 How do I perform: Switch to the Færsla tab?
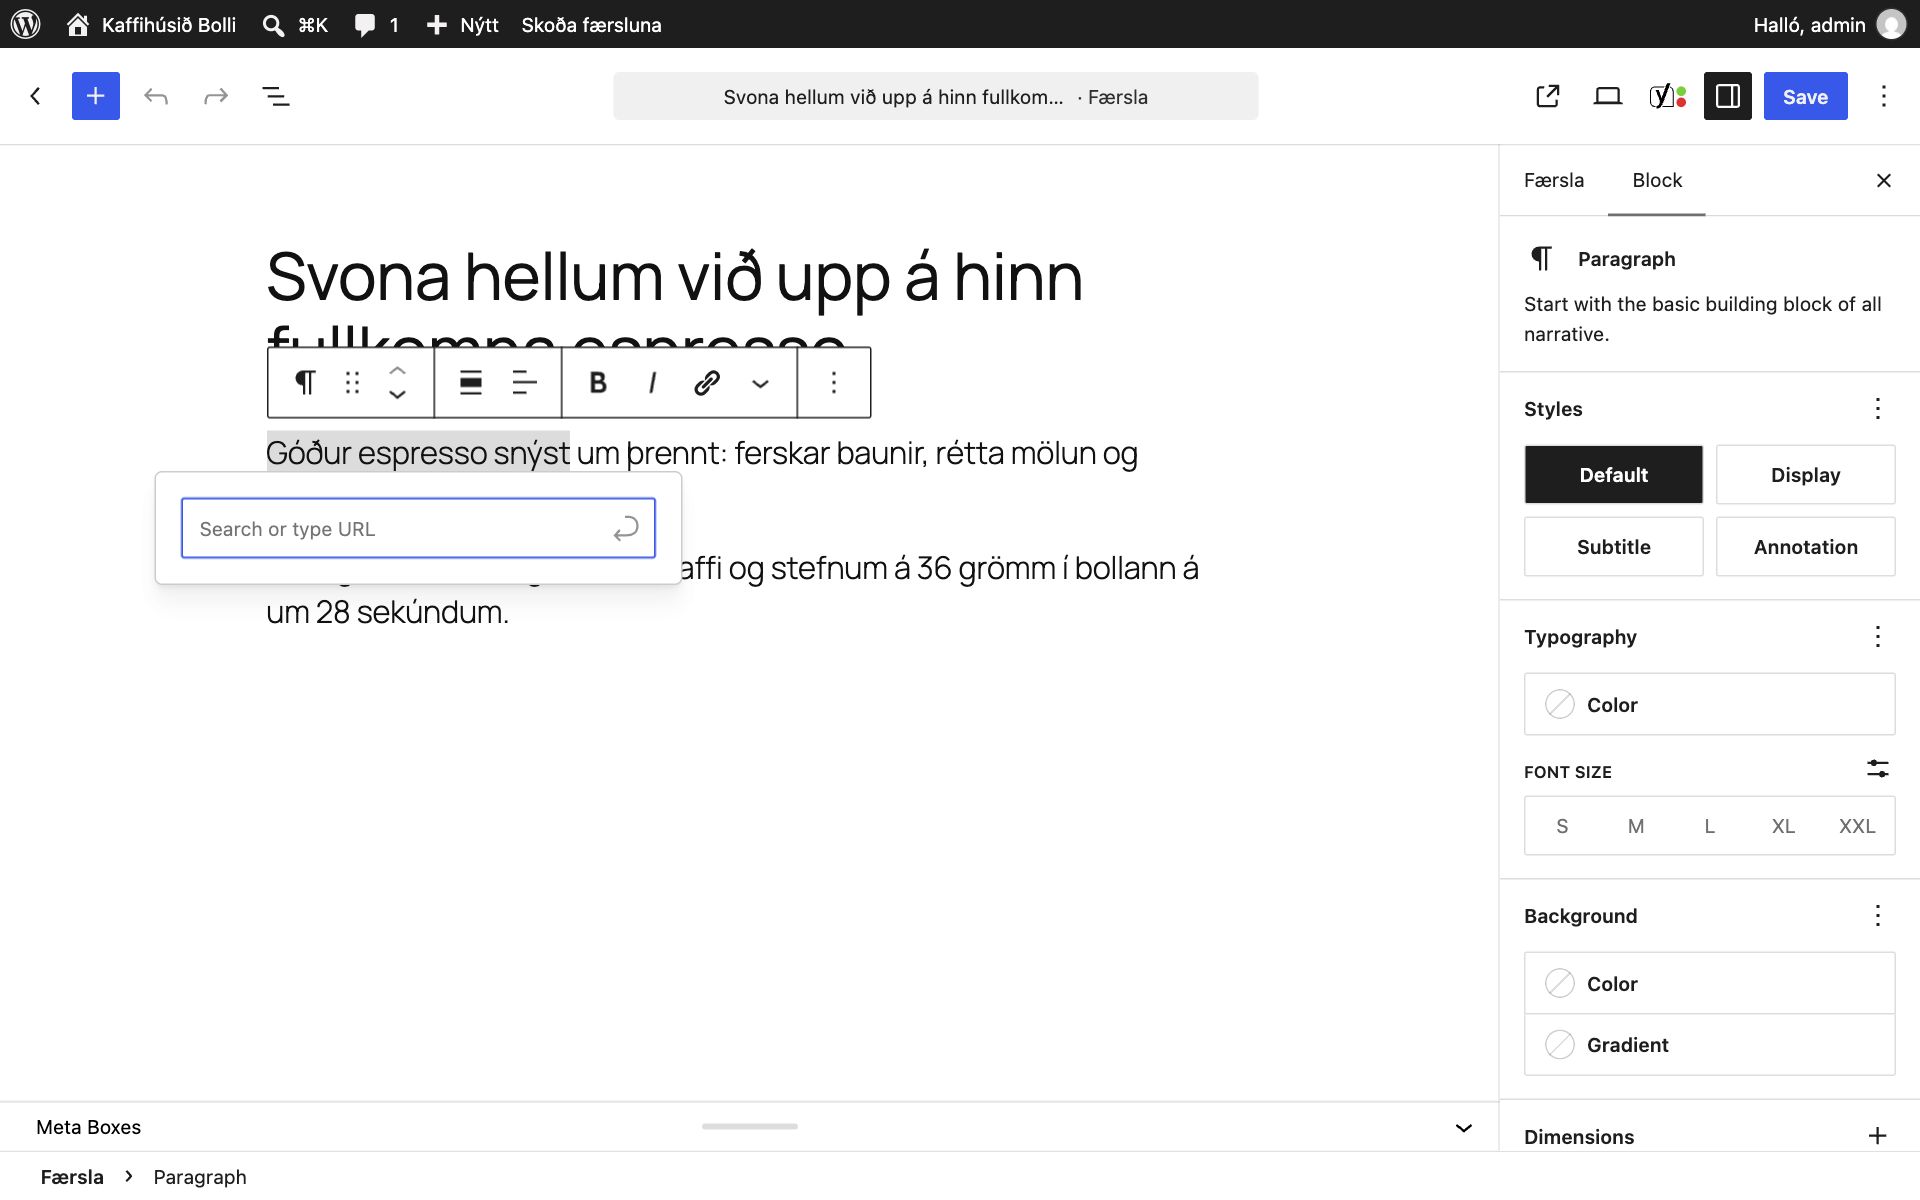pos(1554,180)
